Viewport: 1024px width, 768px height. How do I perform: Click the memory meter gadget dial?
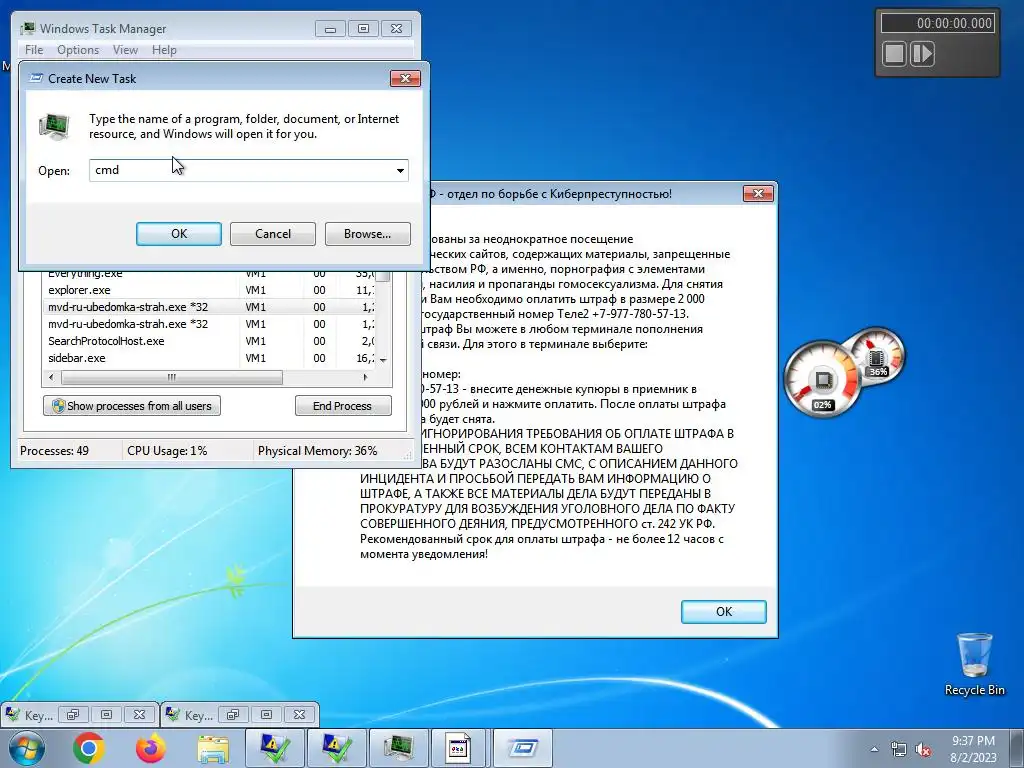876,357
